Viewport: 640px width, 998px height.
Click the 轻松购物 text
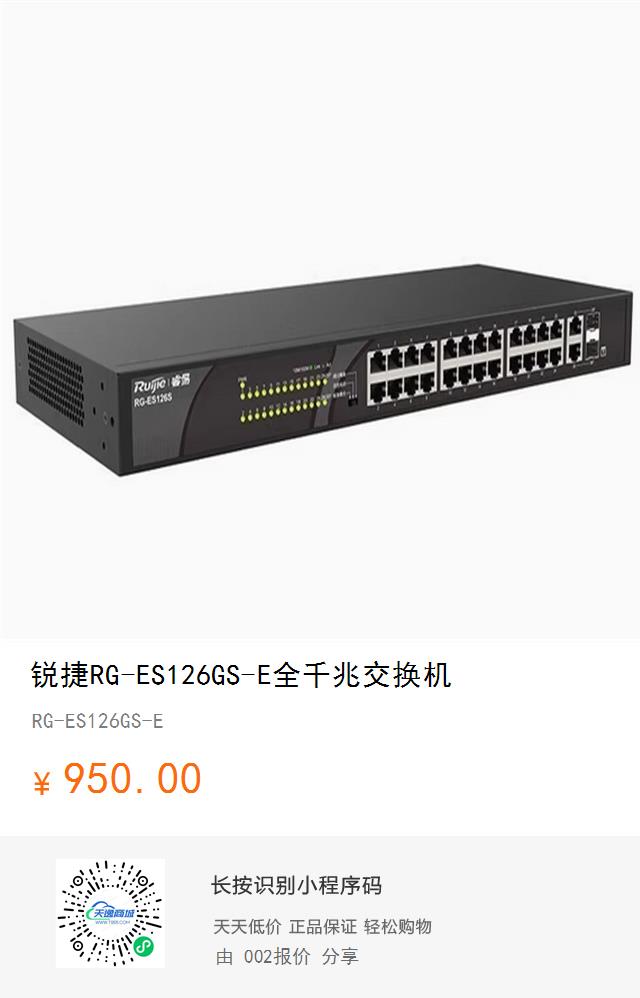point(398,927)
